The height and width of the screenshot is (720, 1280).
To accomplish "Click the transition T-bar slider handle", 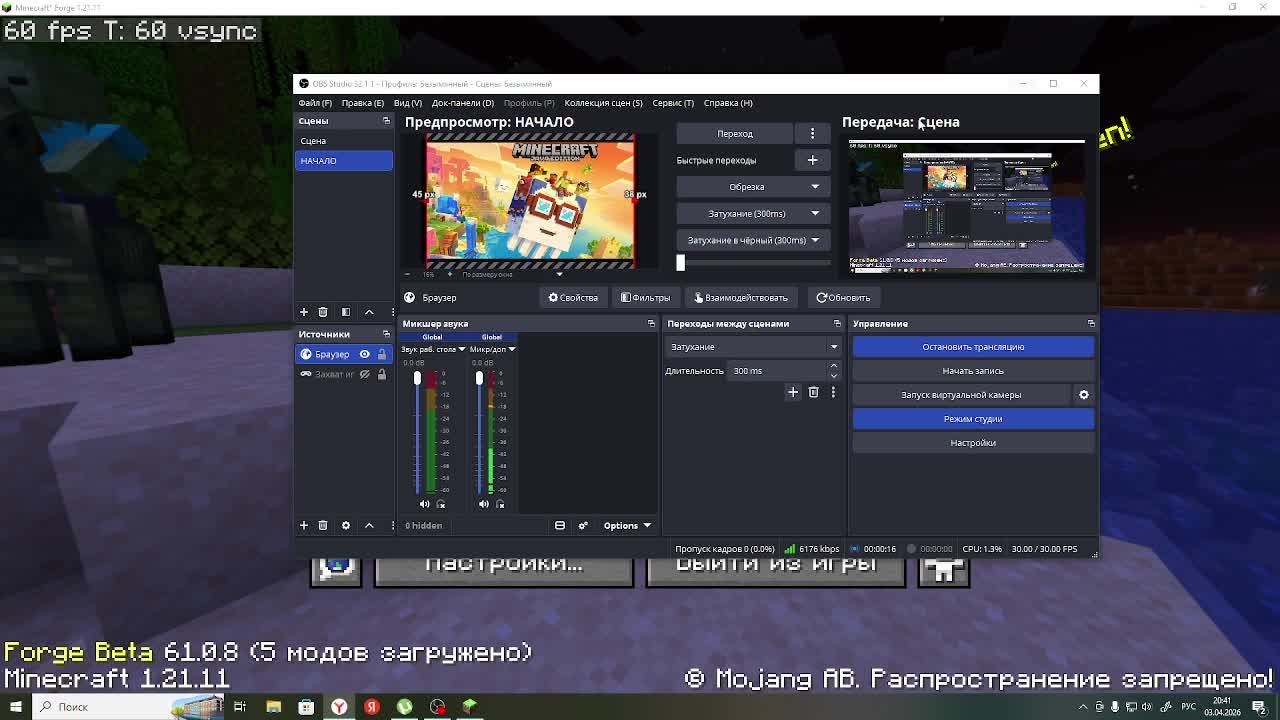I will pos(680,262).
